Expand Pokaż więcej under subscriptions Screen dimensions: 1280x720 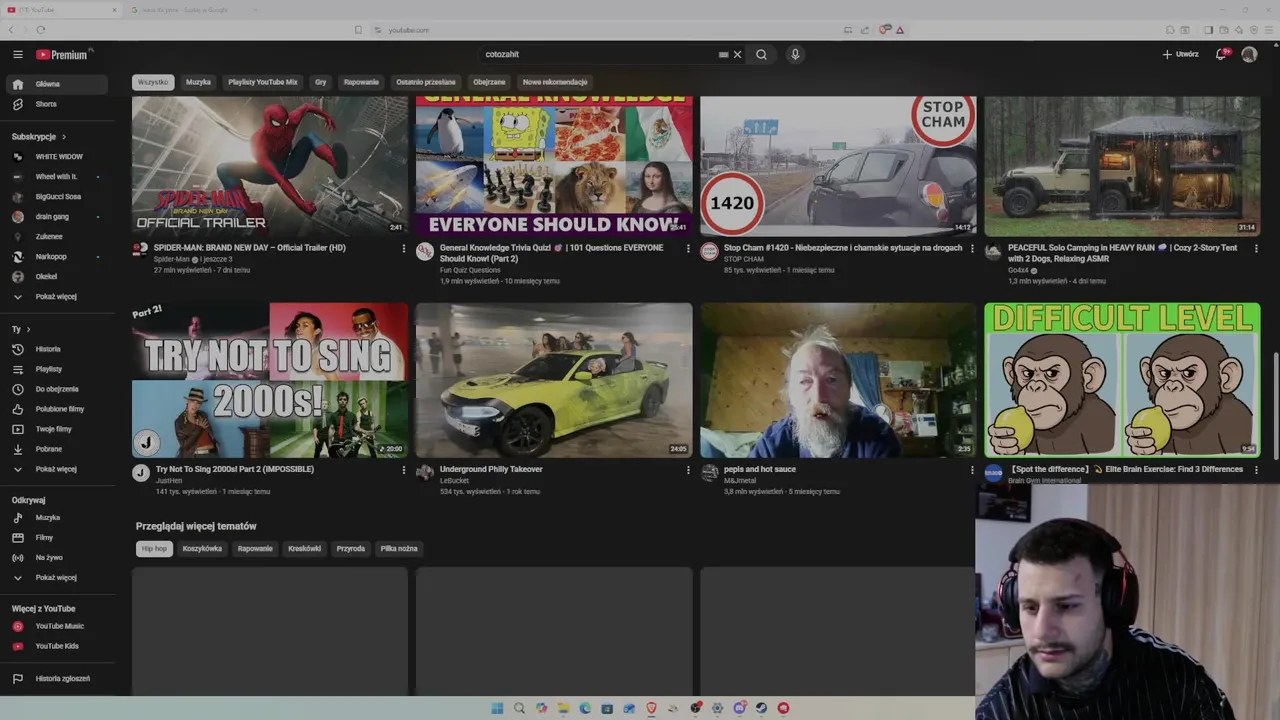[56, 297]
